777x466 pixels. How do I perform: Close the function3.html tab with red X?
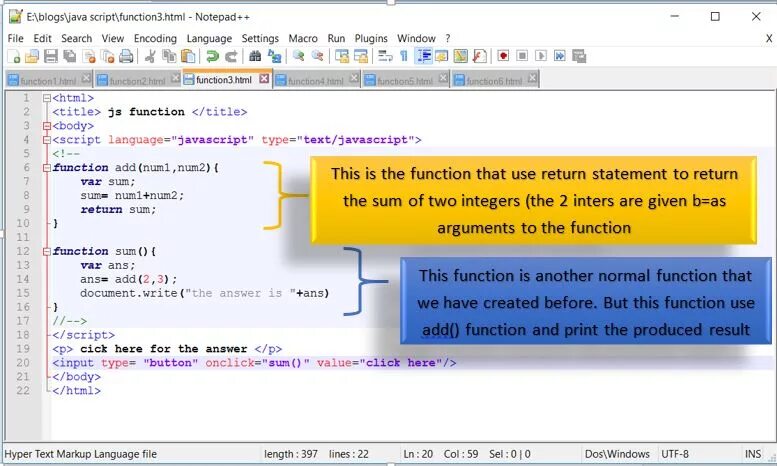coord(265,79)
